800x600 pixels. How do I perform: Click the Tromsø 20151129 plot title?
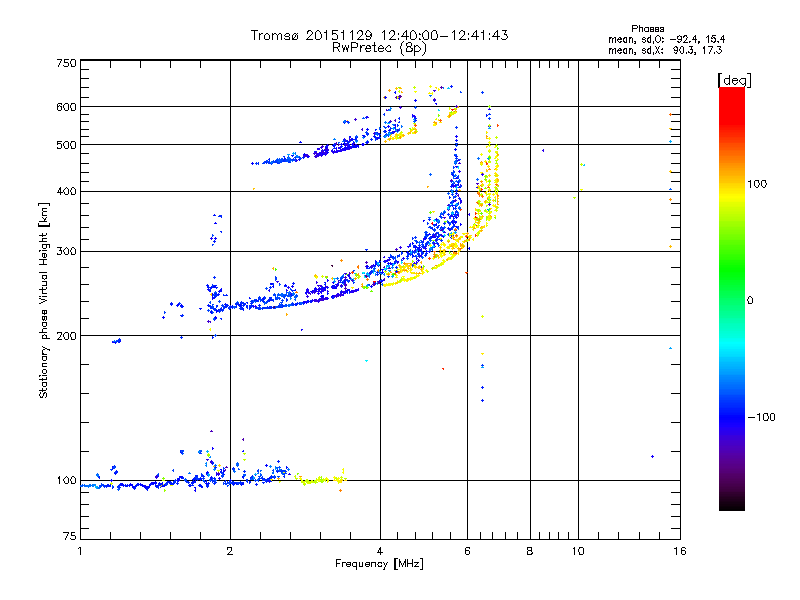(379, 35)
